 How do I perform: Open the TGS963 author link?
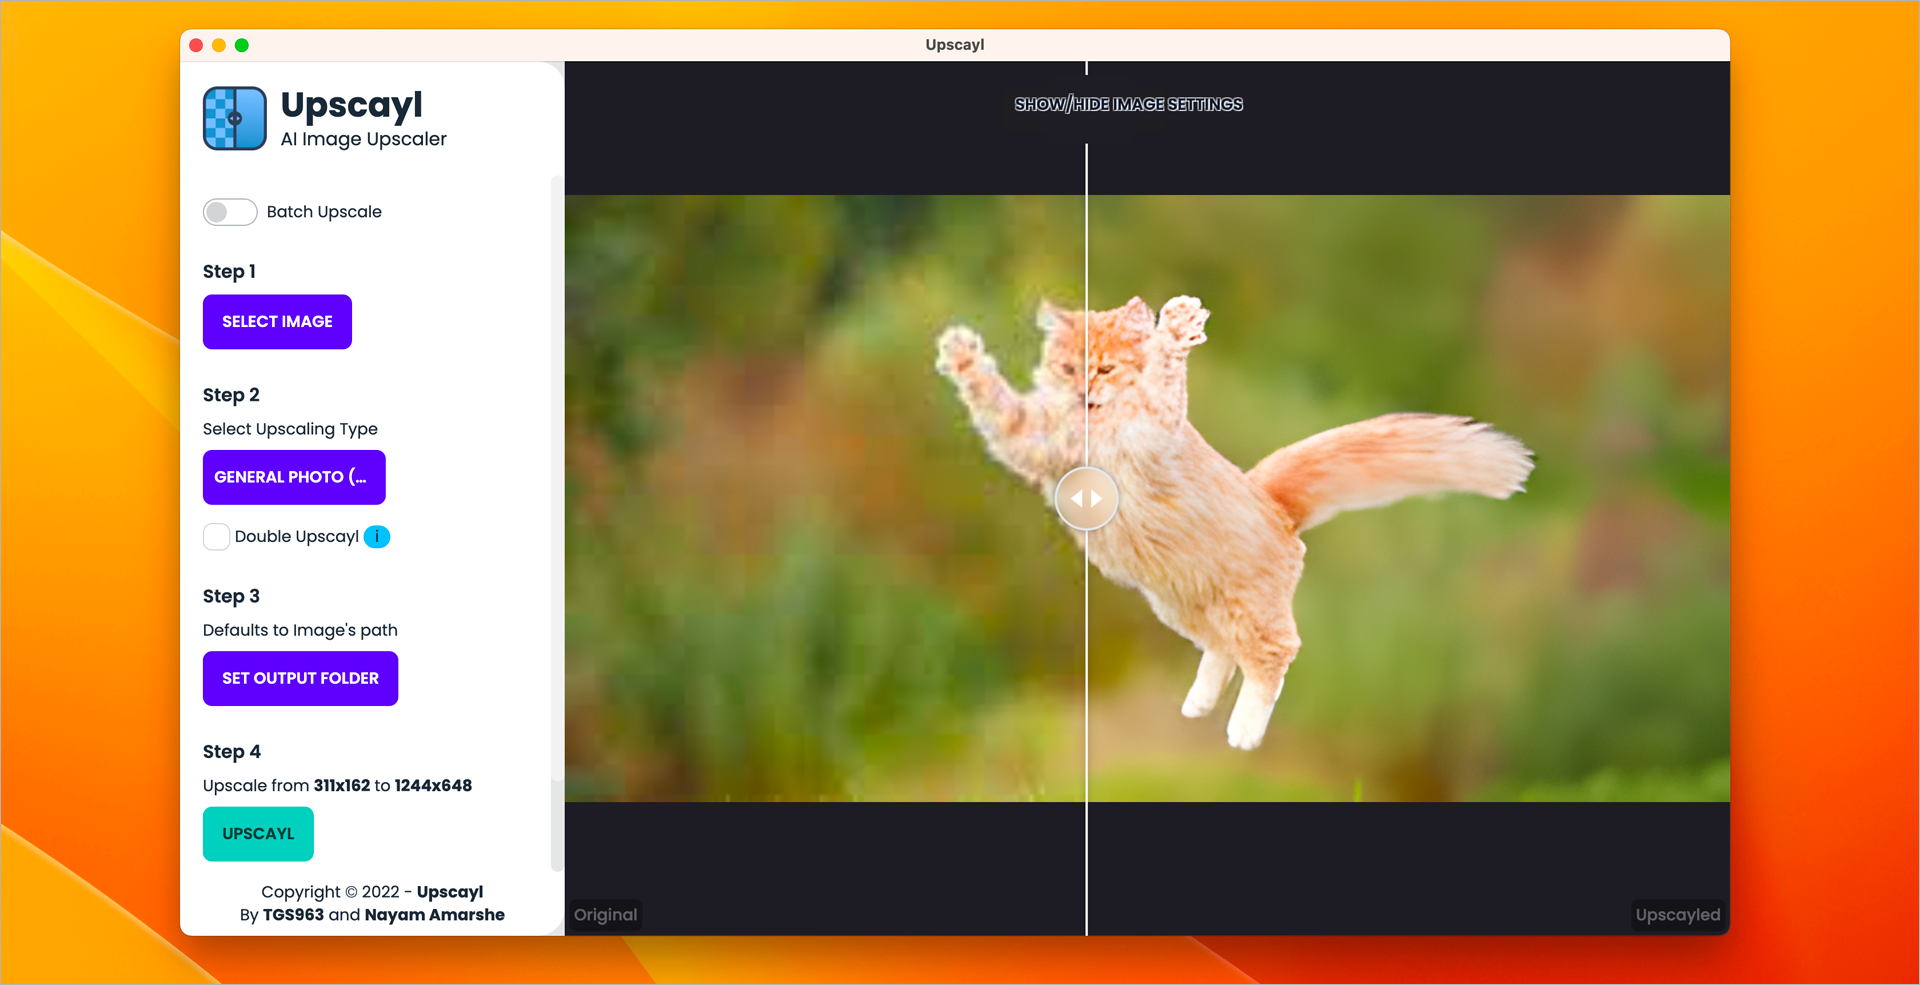click(293, 915)
